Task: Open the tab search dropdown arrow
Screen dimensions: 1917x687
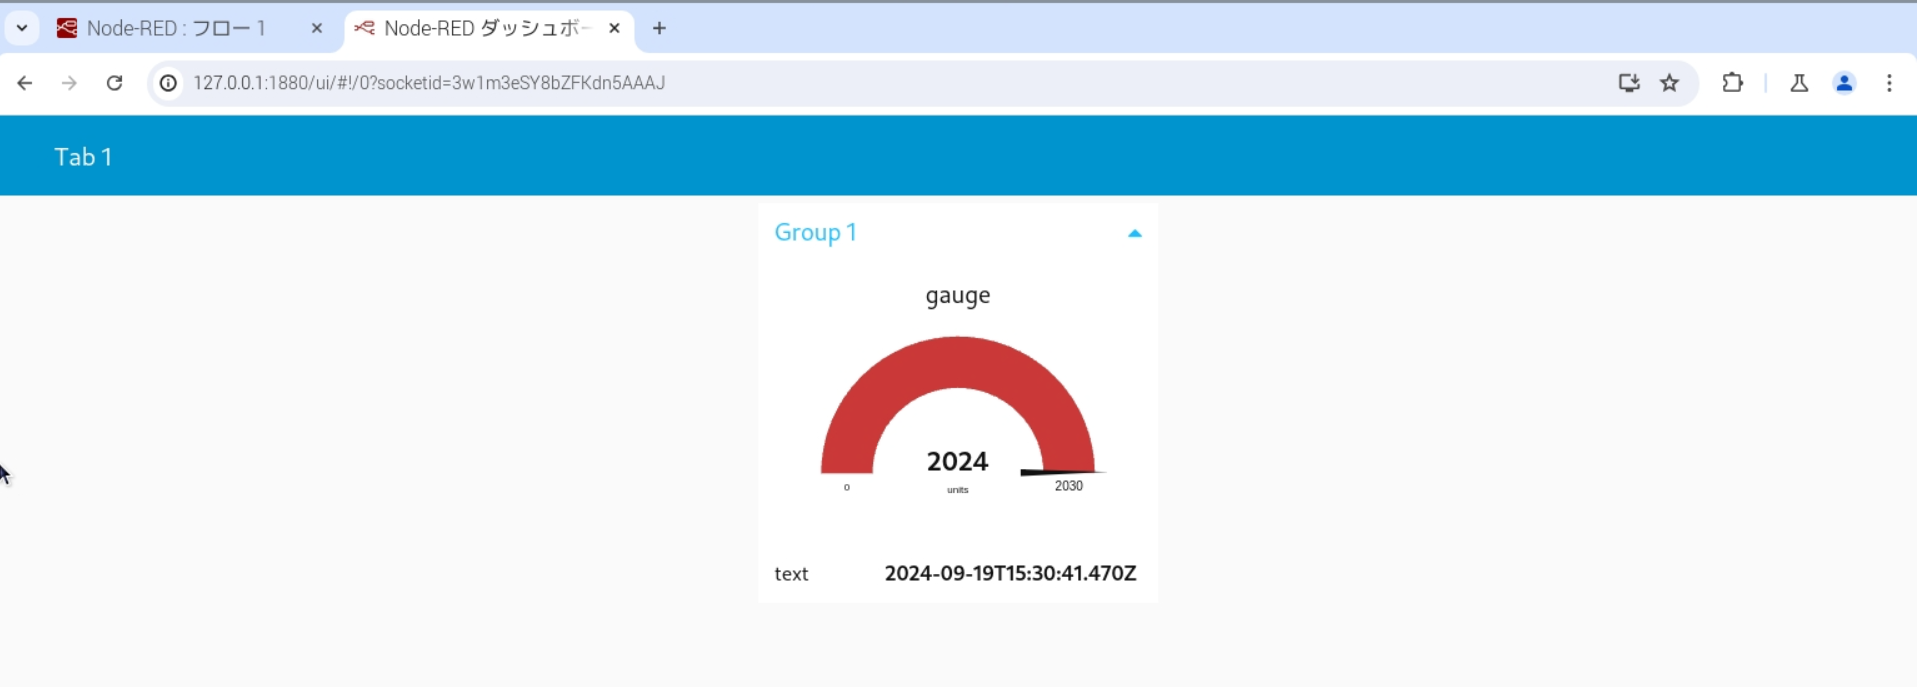Action: click(22, 28)
